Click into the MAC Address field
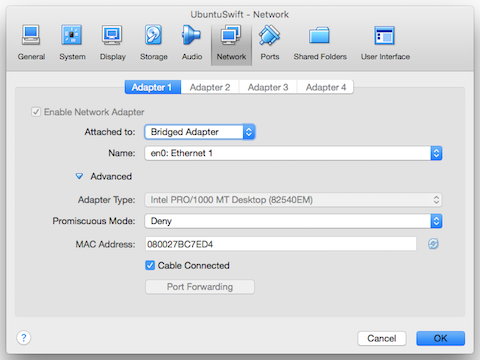The height and width of the screenshot is (360, 480). pos(281,244)
